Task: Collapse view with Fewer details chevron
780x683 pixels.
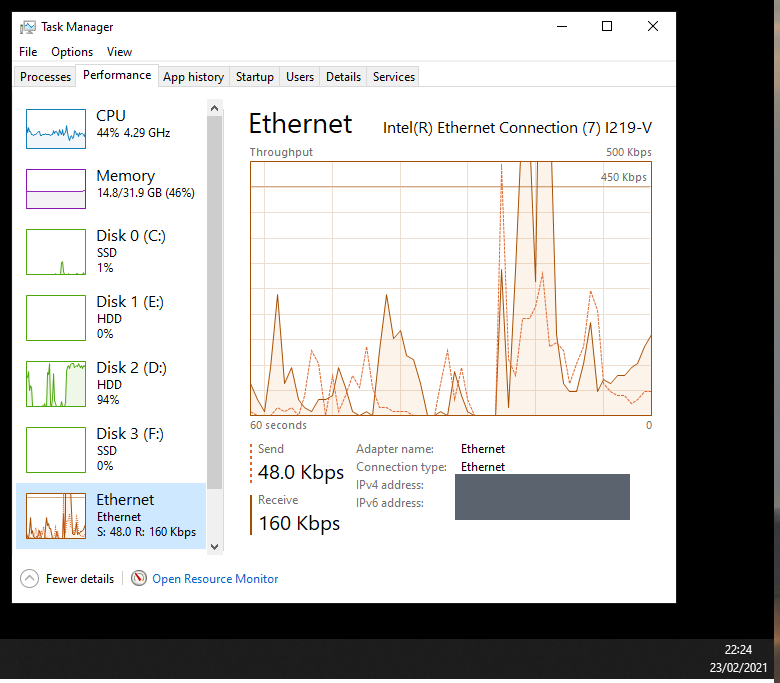Action: [x=29, y=579]
